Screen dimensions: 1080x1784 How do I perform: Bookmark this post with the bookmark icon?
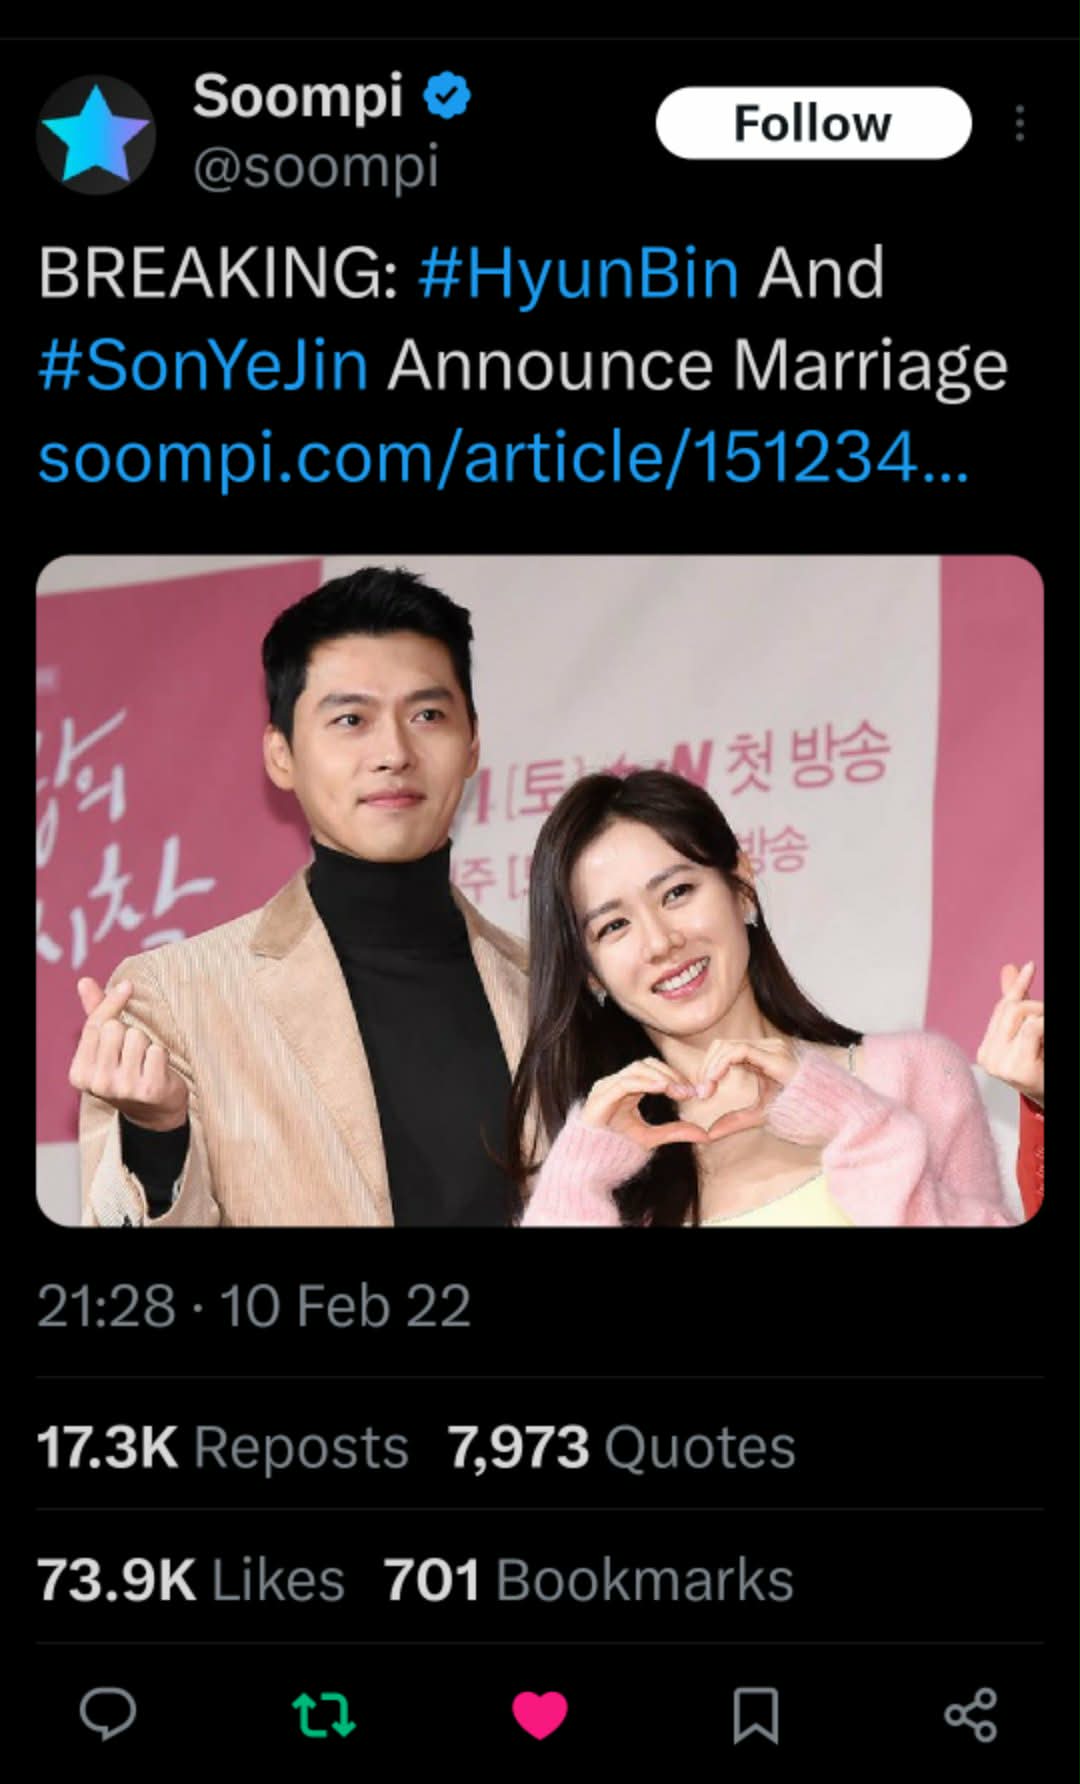click(756, 1715)
